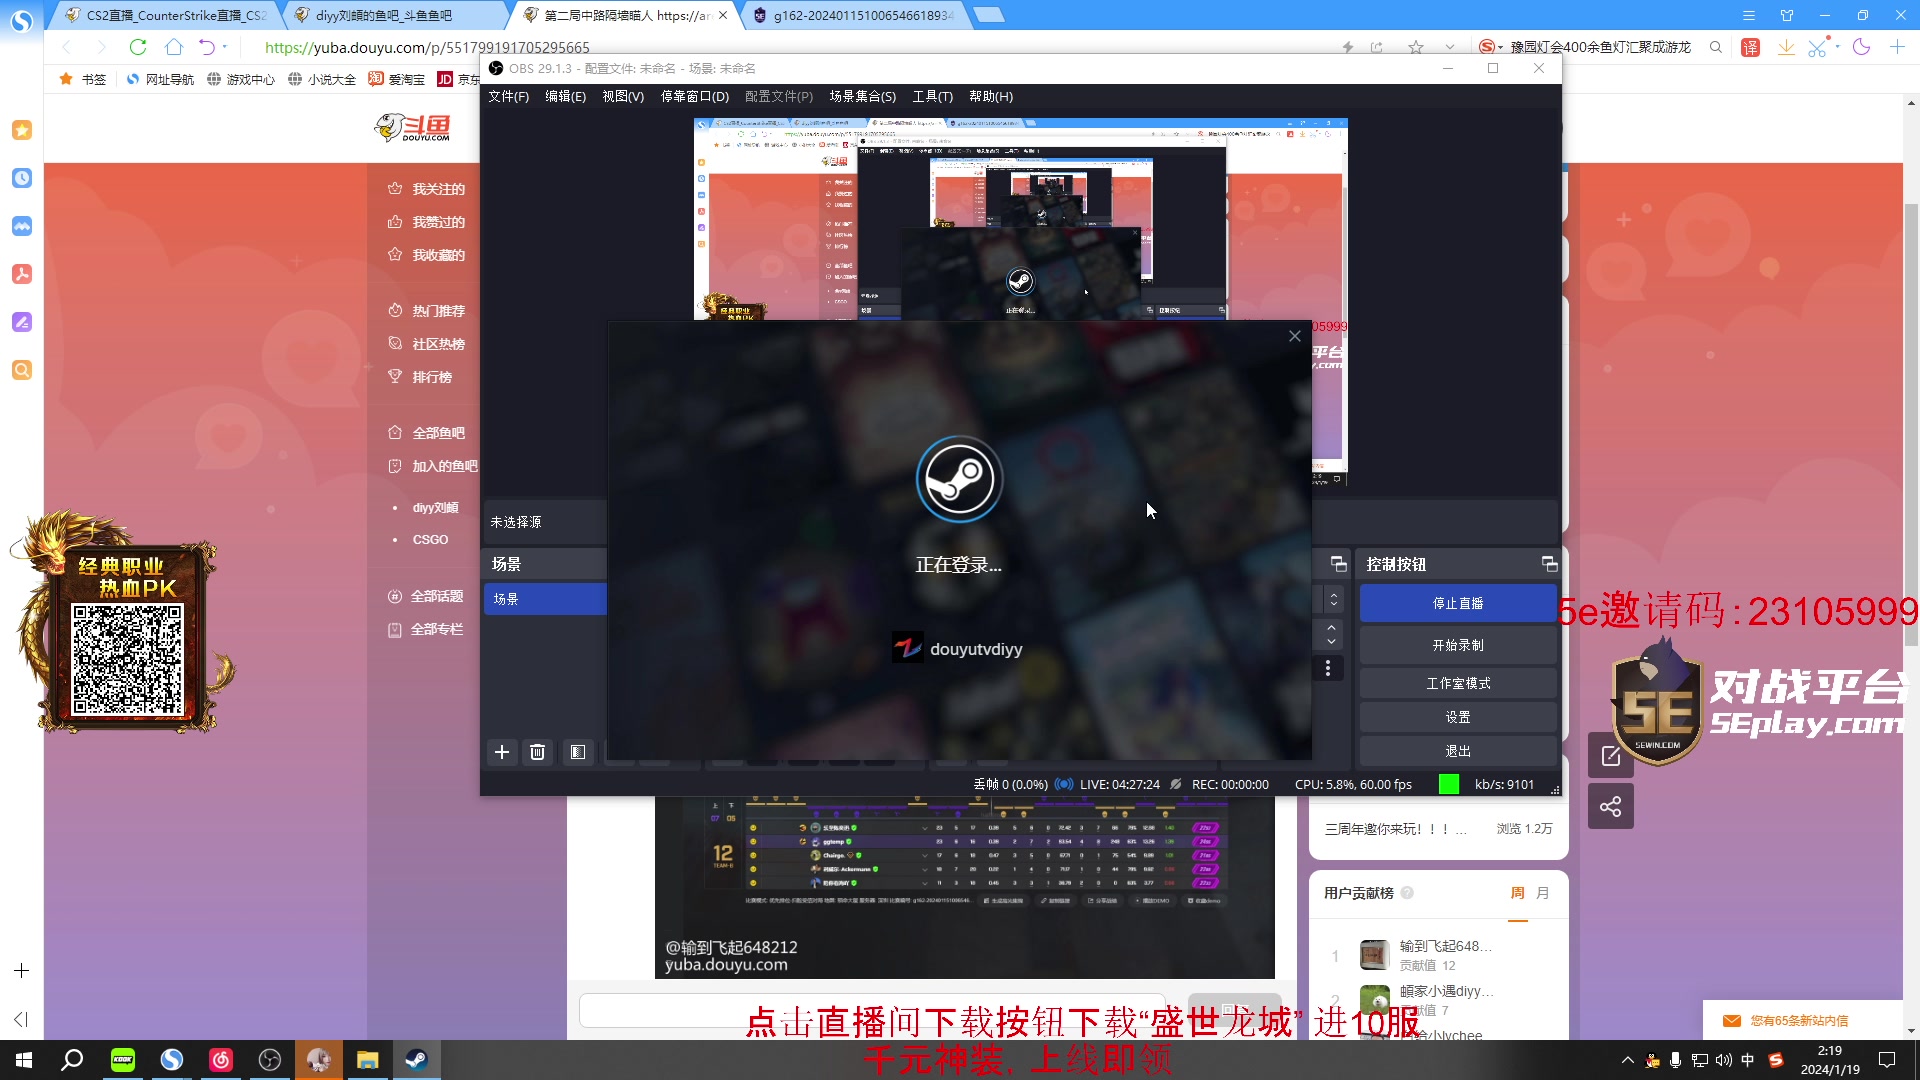Toggle 工作室模式 (Studio Mode) in OBS
Viewport: 1920px width, 1080px height.
[1458, 682]
